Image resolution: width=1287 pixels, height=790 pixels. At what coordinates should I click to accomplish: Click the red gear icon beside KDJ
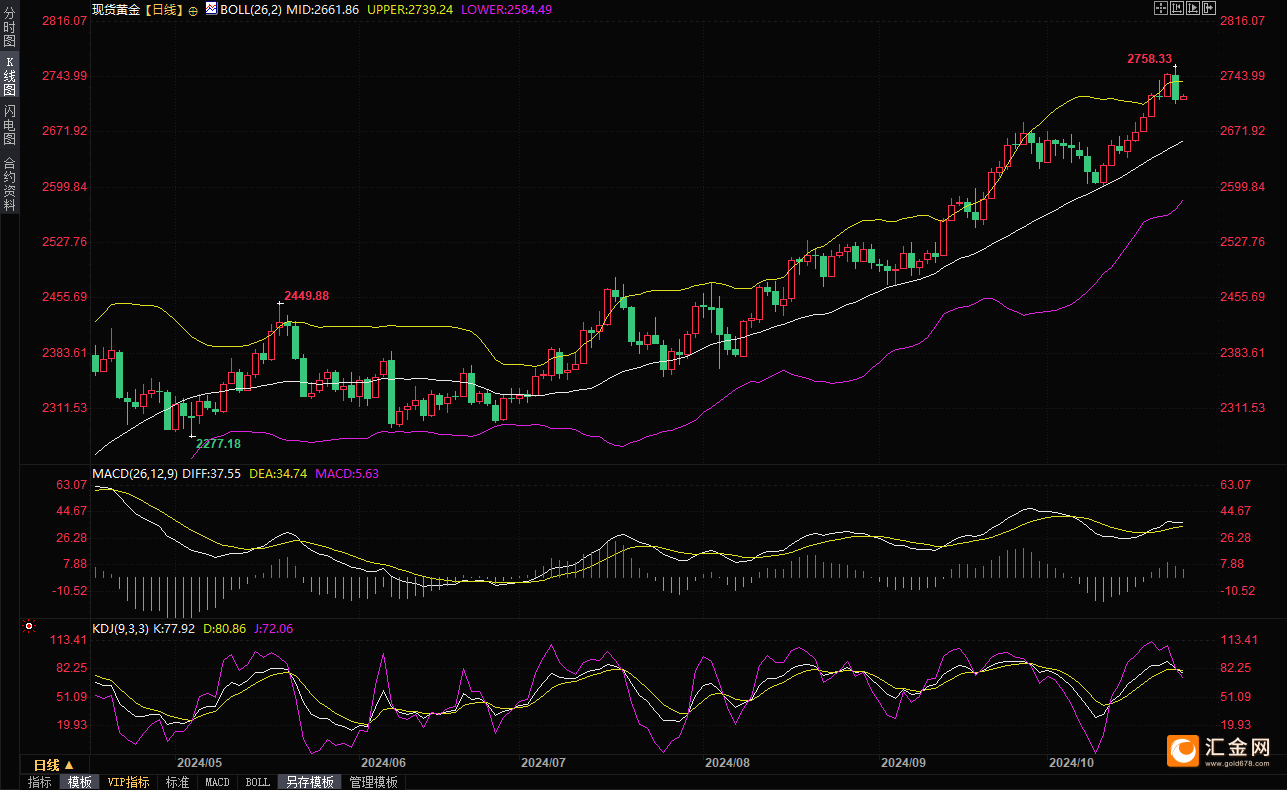coord(28,627)
